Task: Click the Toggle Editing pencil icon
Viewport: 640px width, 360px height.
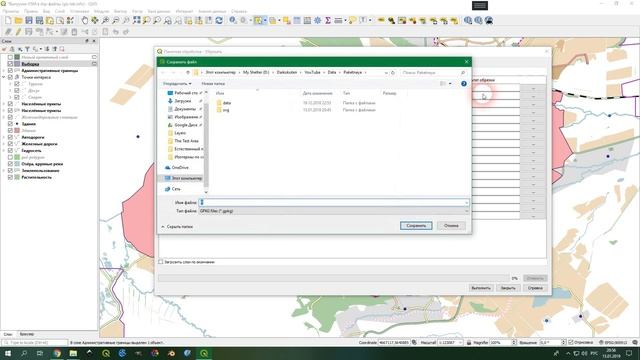Action: [x=18, y=31]
